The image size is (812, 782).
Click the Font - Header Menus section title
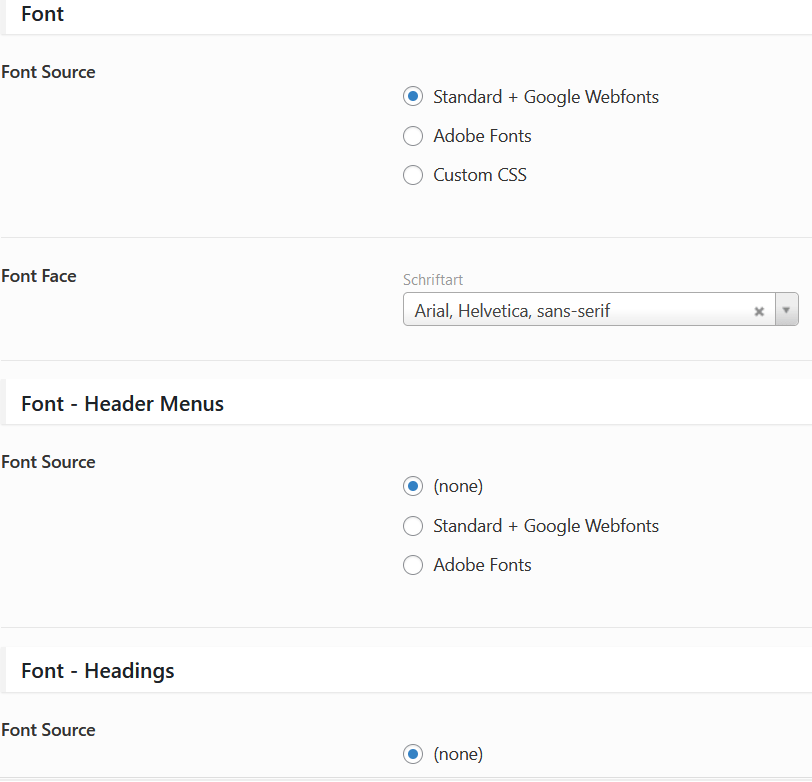[122, 404]
